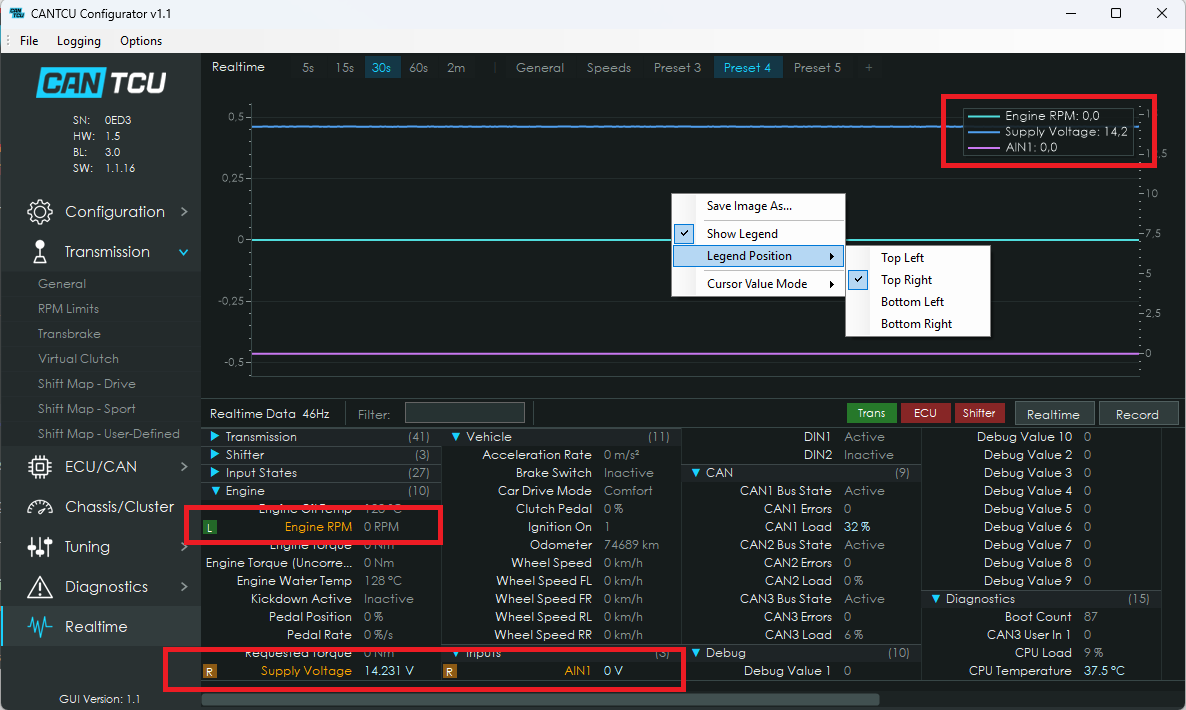Expand the Input States data group

coord(215,473)
